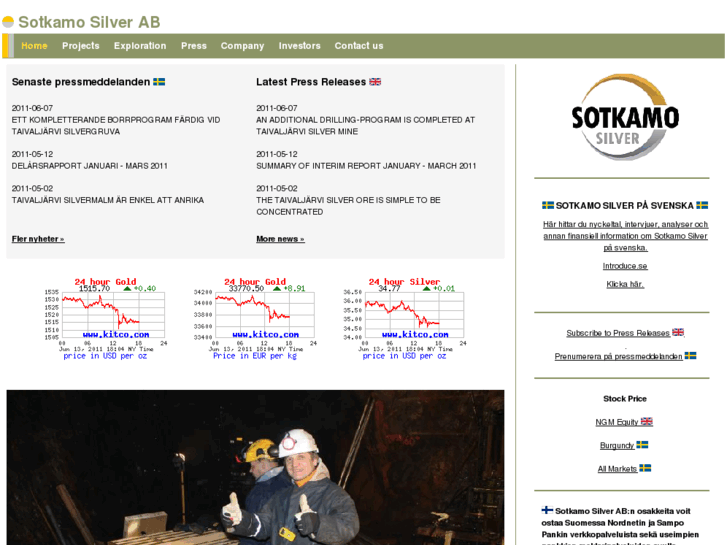Open AN ADDITIONAL DRILLING-PROGRAM IS COMPLETED release
This screenshot has height=545, width=727.
365,126
